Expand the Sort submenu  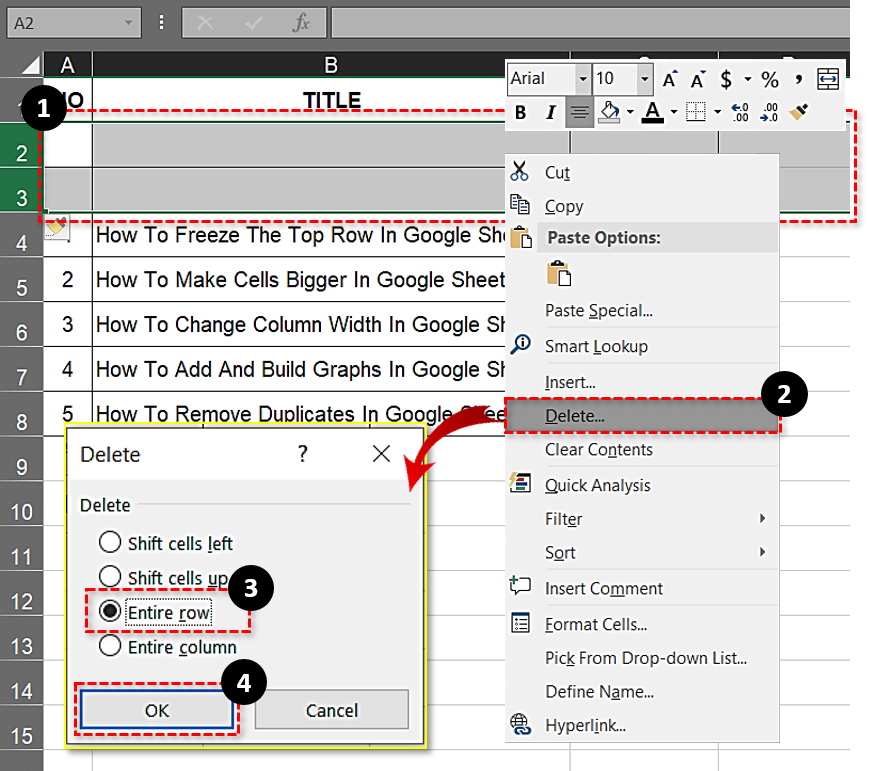click(763, 552)
